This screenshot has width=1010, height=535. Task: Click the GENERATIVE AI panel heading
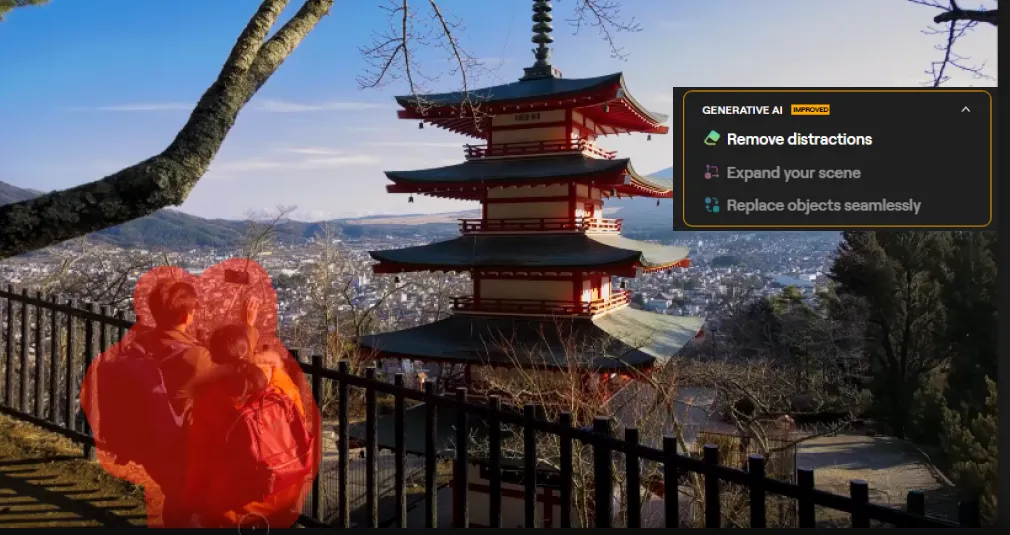(743, 110)
